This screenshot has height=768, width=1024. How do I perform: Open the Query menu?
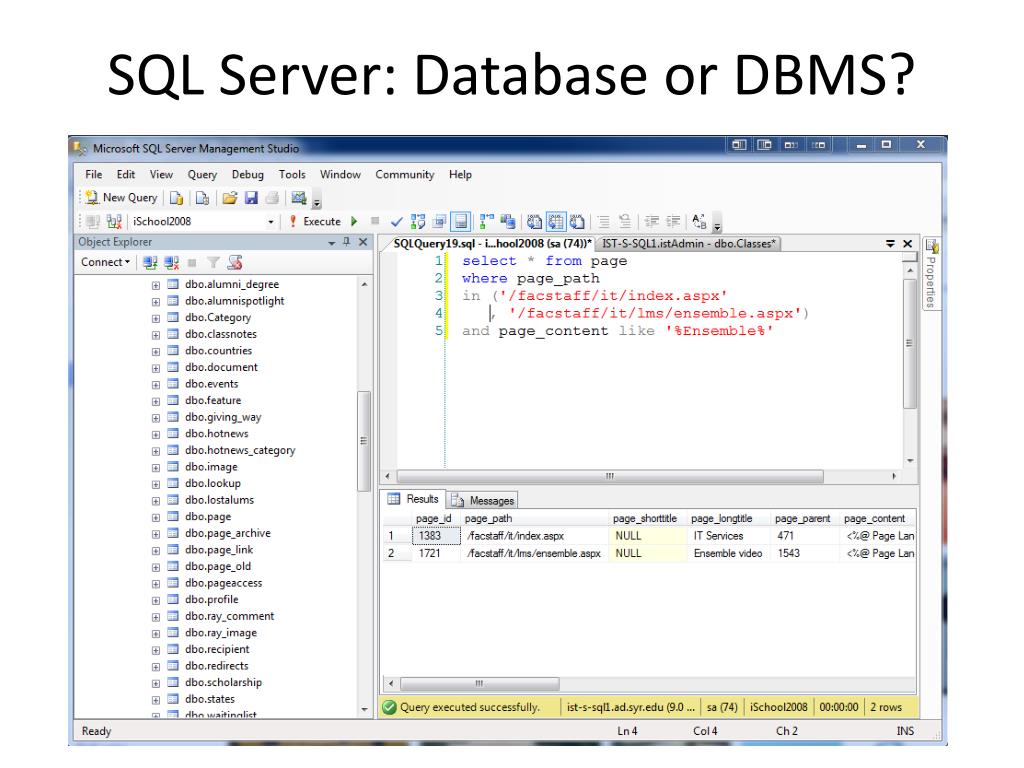[202, 174]
